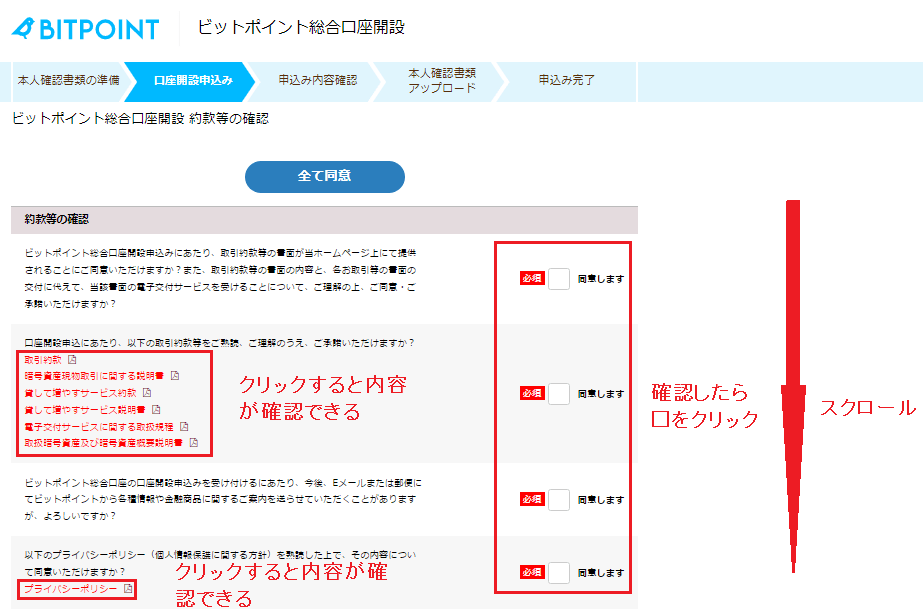923x612 pixels.
Task: Click the BITPOINT logo
Action: tap(86, 29)
